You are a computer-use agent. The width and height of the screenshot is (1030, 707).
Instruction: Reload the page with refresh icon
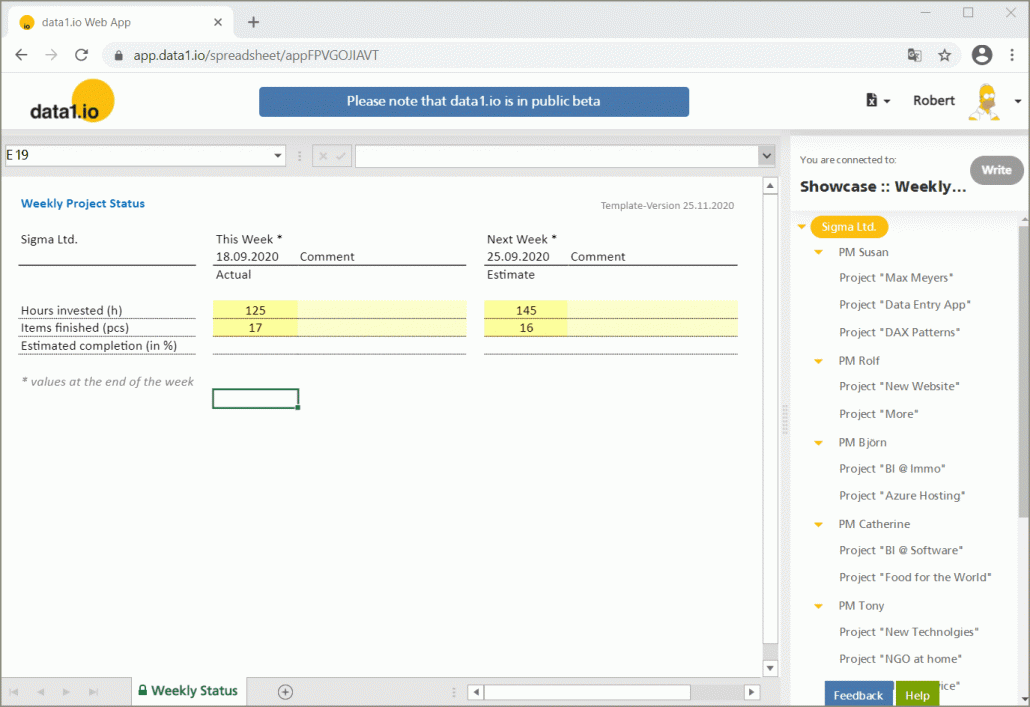click(81, 55)
